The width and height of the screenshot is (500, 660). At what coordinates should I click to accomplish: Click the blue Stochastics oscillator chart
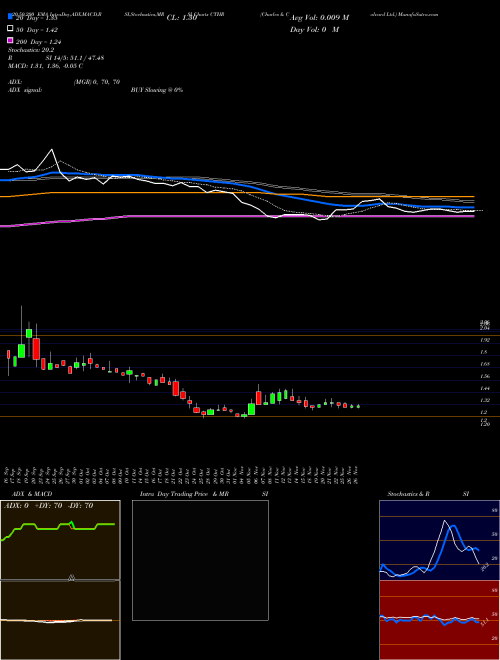click(439, 540)
